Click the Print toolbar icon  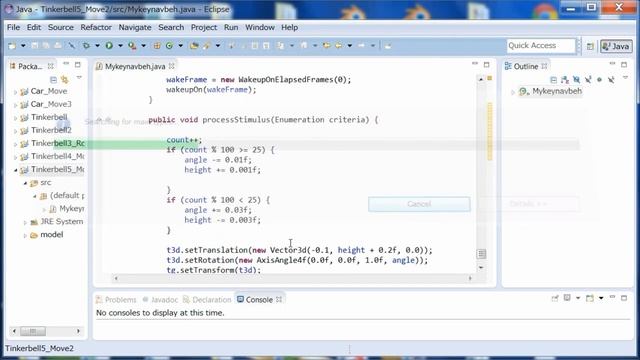point(58,46)
